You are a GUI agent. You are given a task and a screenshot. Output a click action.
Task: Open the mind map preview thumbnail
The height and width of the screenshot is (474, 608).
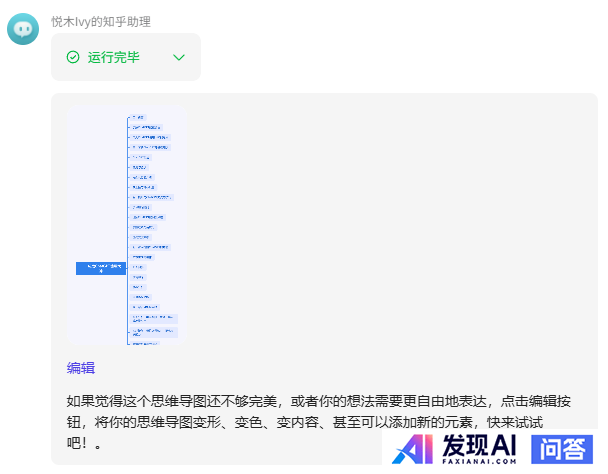click(127, 225)
